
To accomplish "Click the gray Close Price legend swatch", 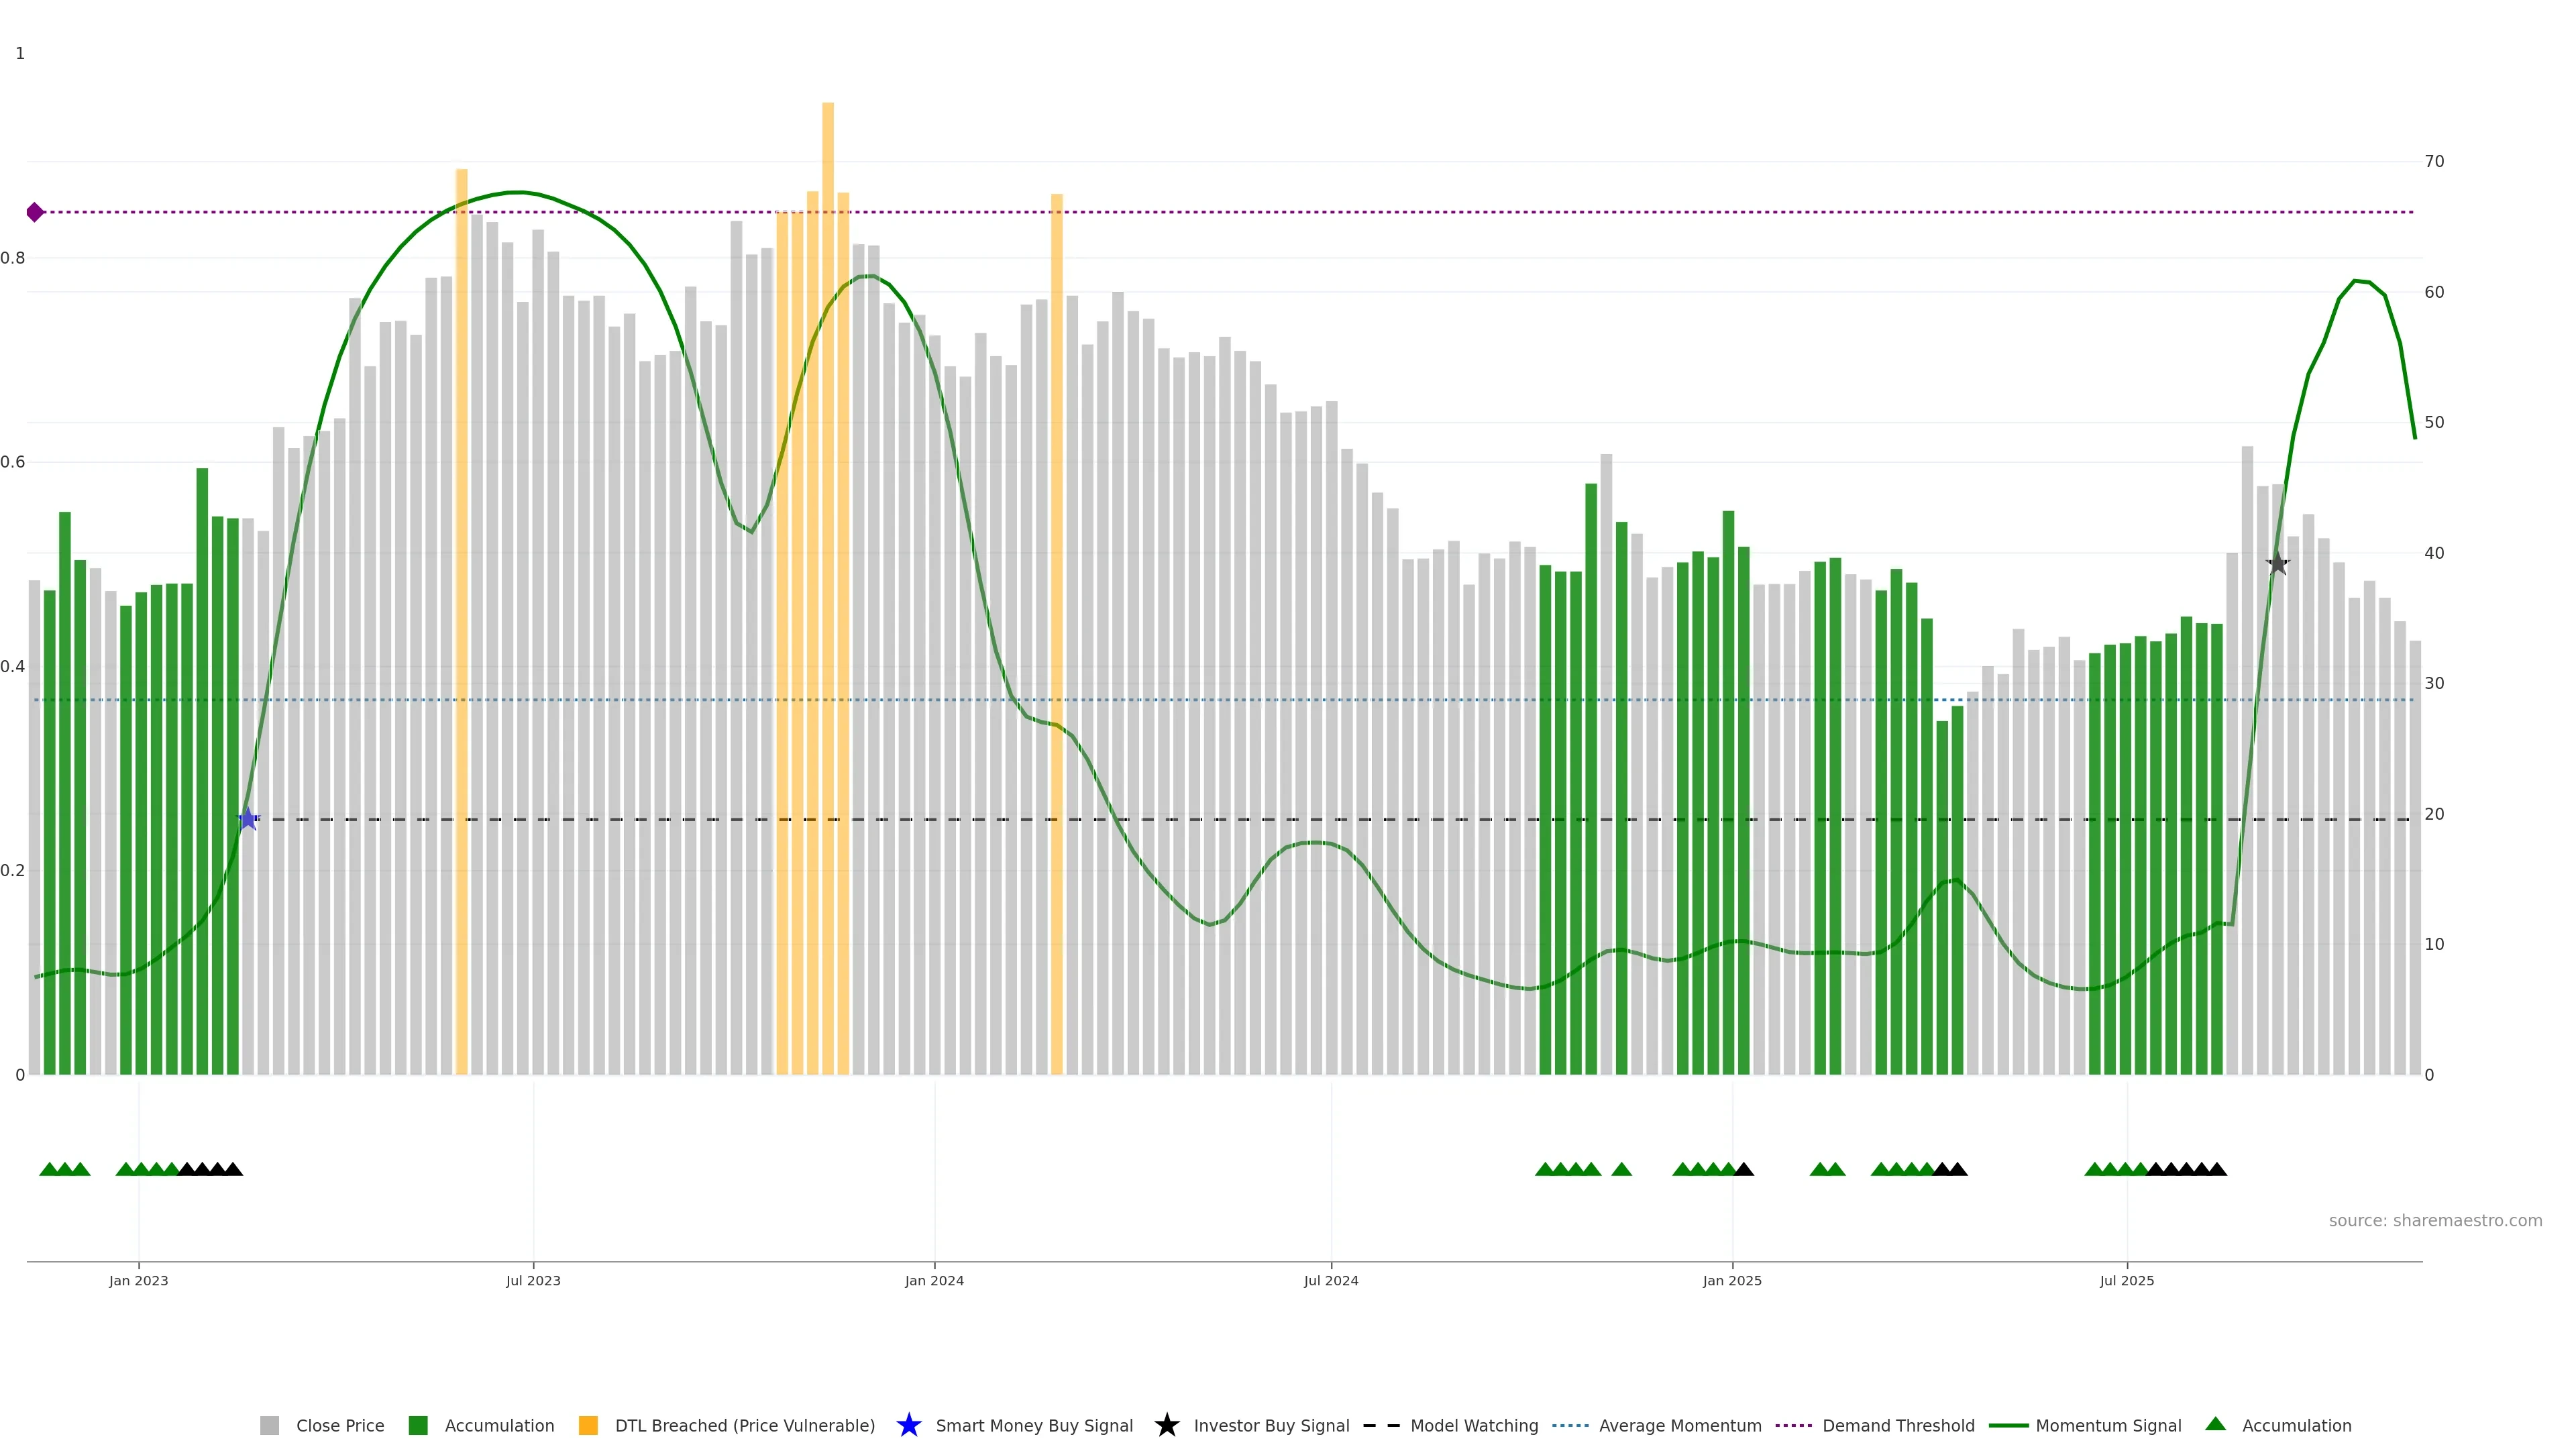I will 269,1425.
